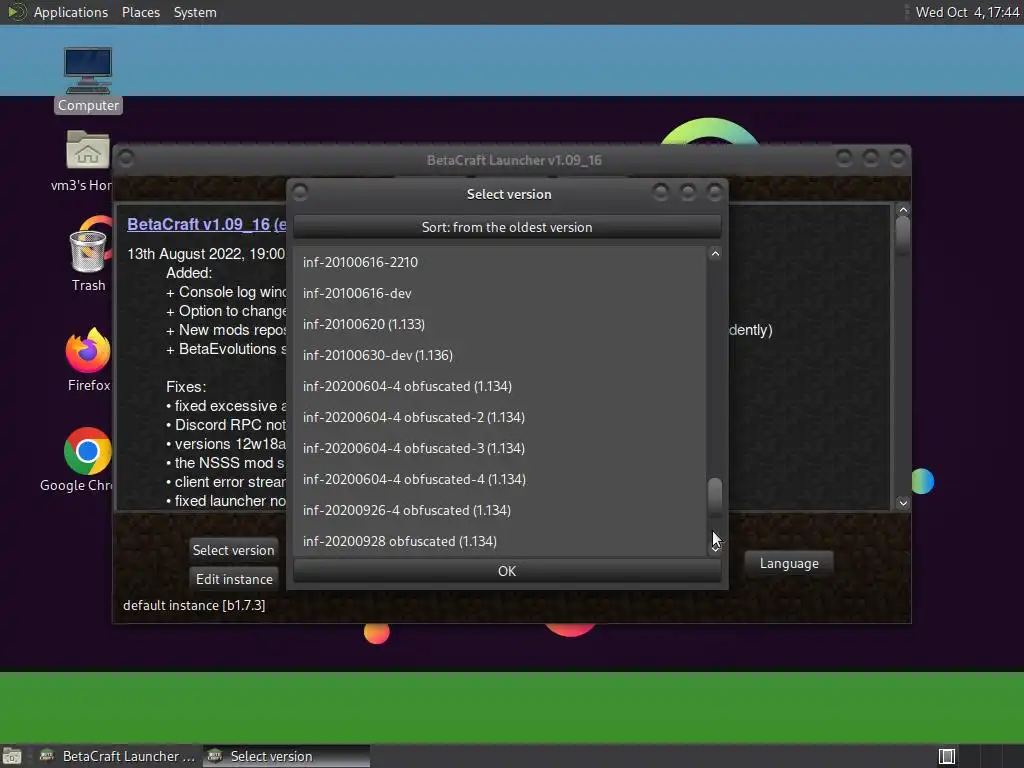Toggle sort order: from the oldest version
Screen dimensions: 1024x768
click(x=507, y=227)
